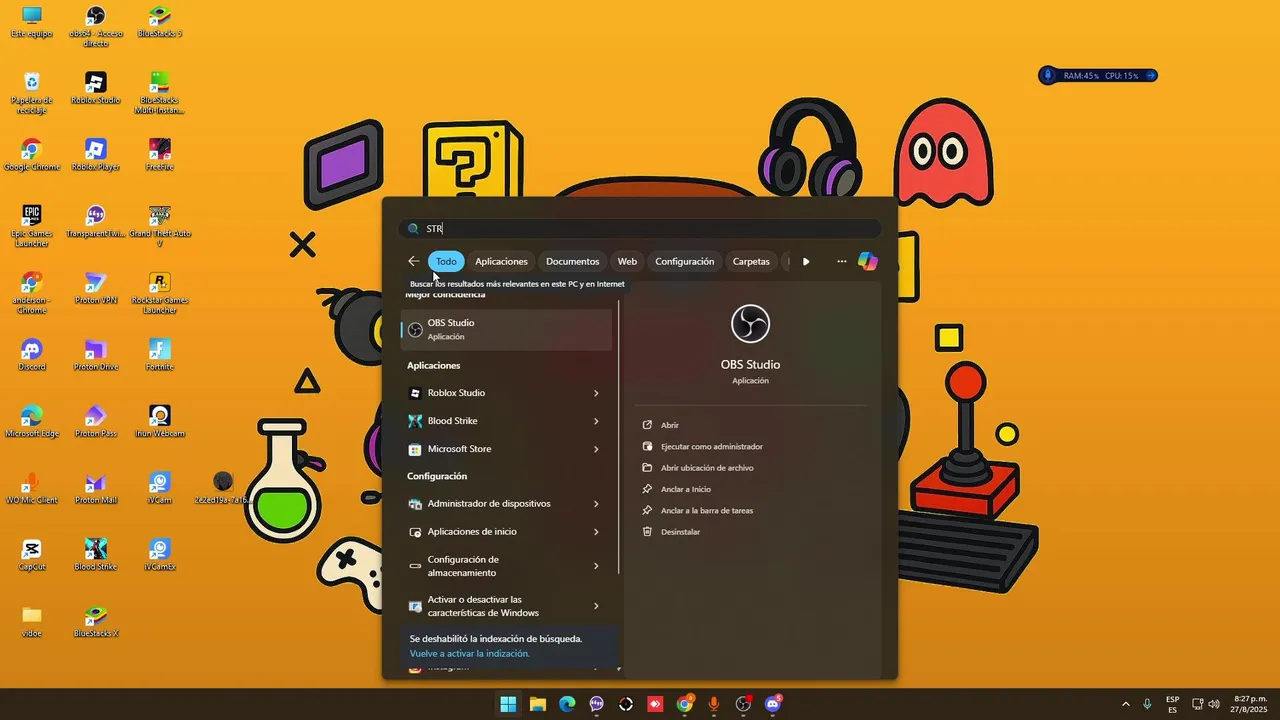Screen dimensions: 1280x720
Task: Select Epic Games Launcher desktop shortcut
Action: click(x=31, y=226)
